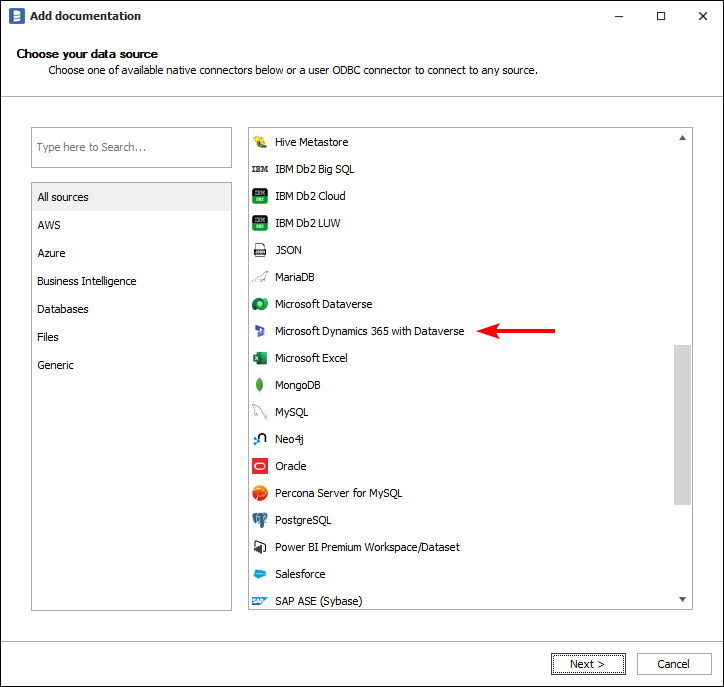Screen dimensions: 724x687
Task: Click the Hive Metastore bee icon
Action: point(259,142)
